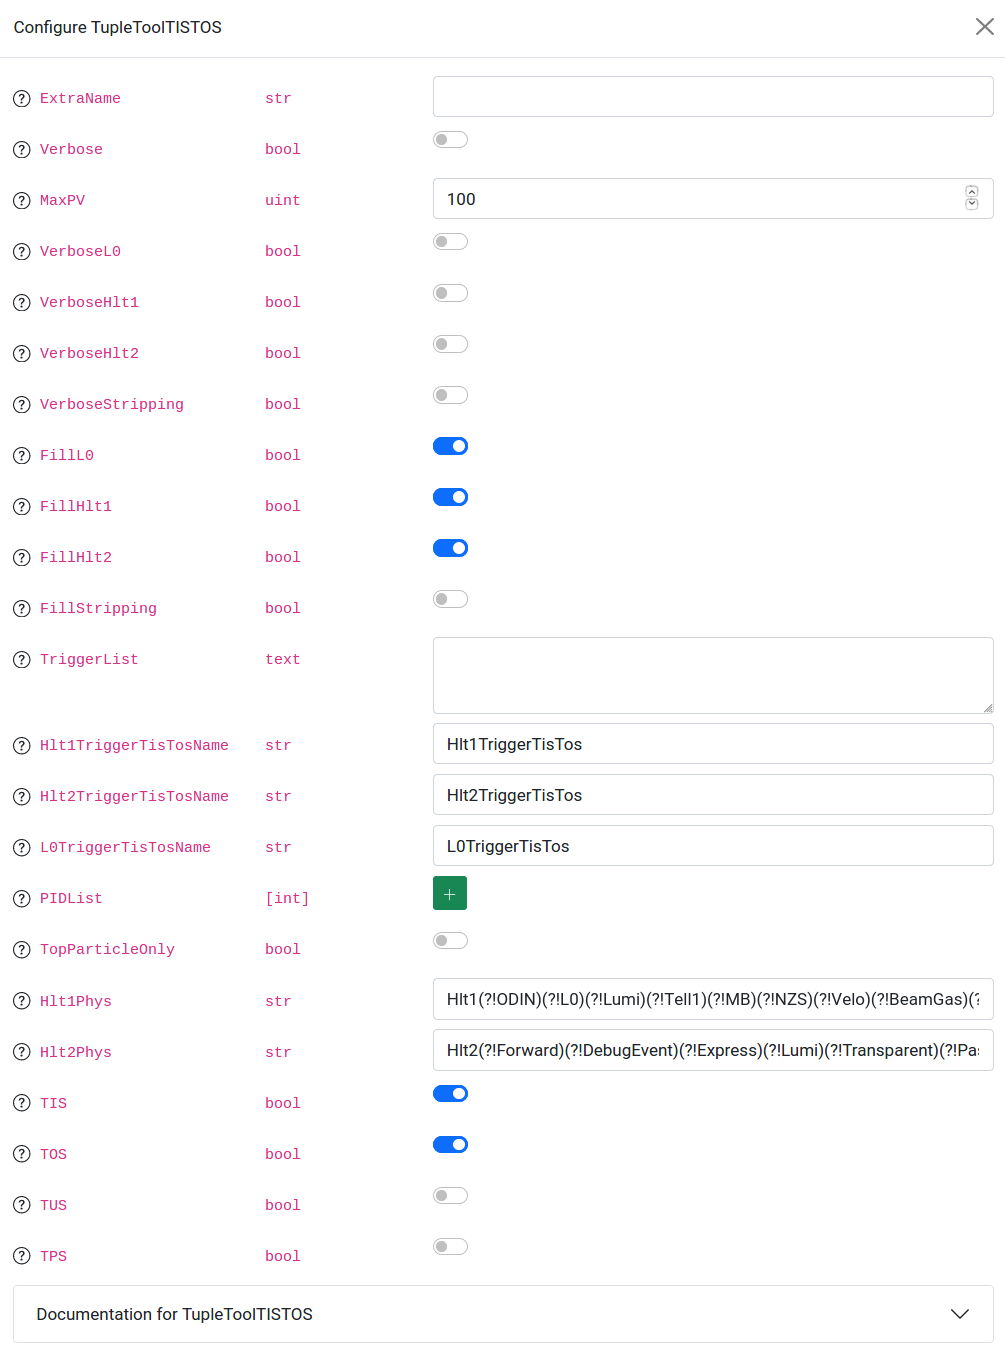Add an entry to PIDList with the plus button
The image size is (1005, 1353).
click(x=450, y=894)
